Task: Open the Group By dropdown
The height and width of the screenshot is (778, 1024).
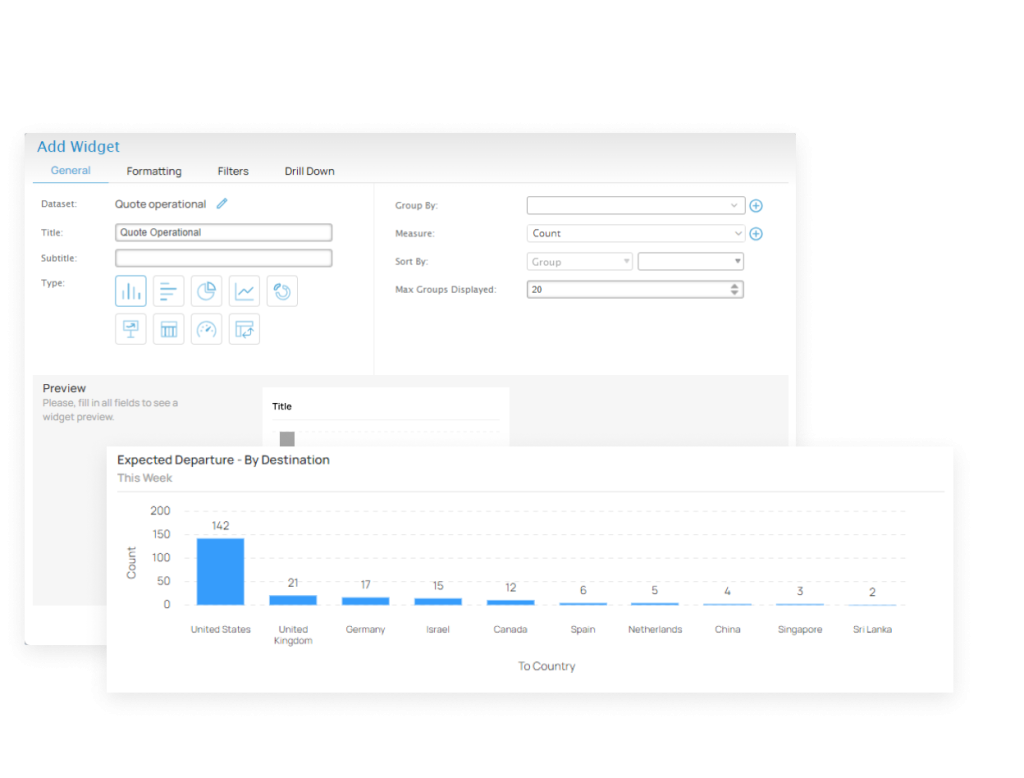Action: 635,205
